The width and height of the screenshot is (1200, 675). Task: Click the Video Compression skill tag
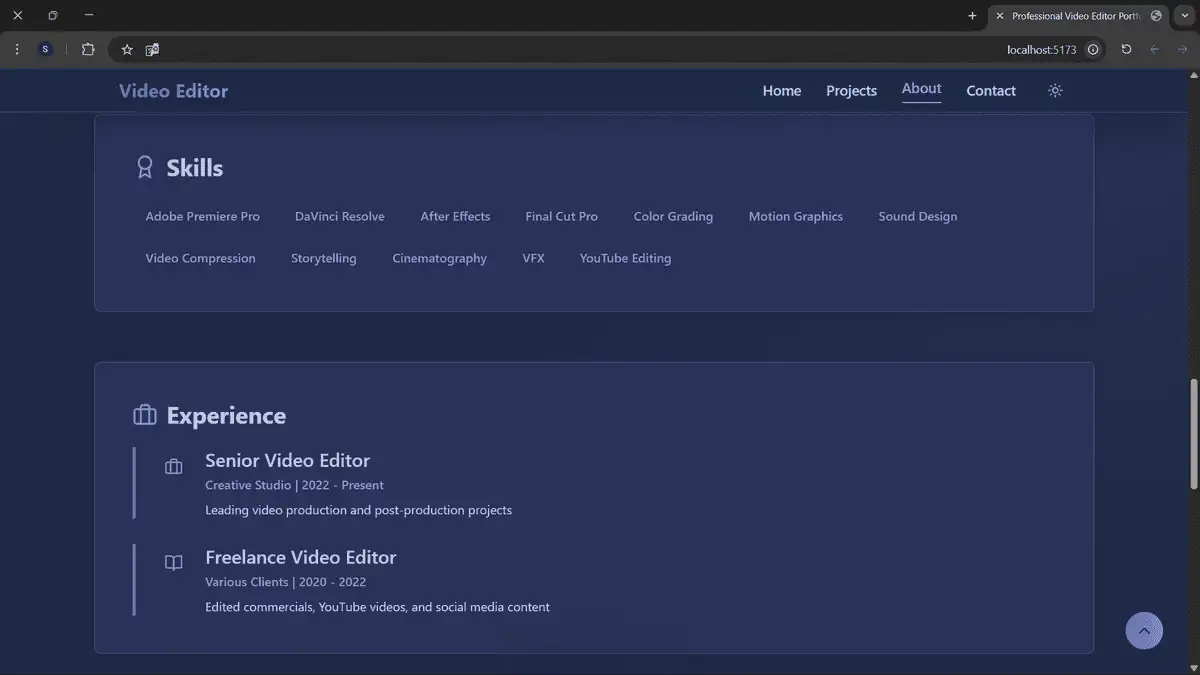pos(201,258)
